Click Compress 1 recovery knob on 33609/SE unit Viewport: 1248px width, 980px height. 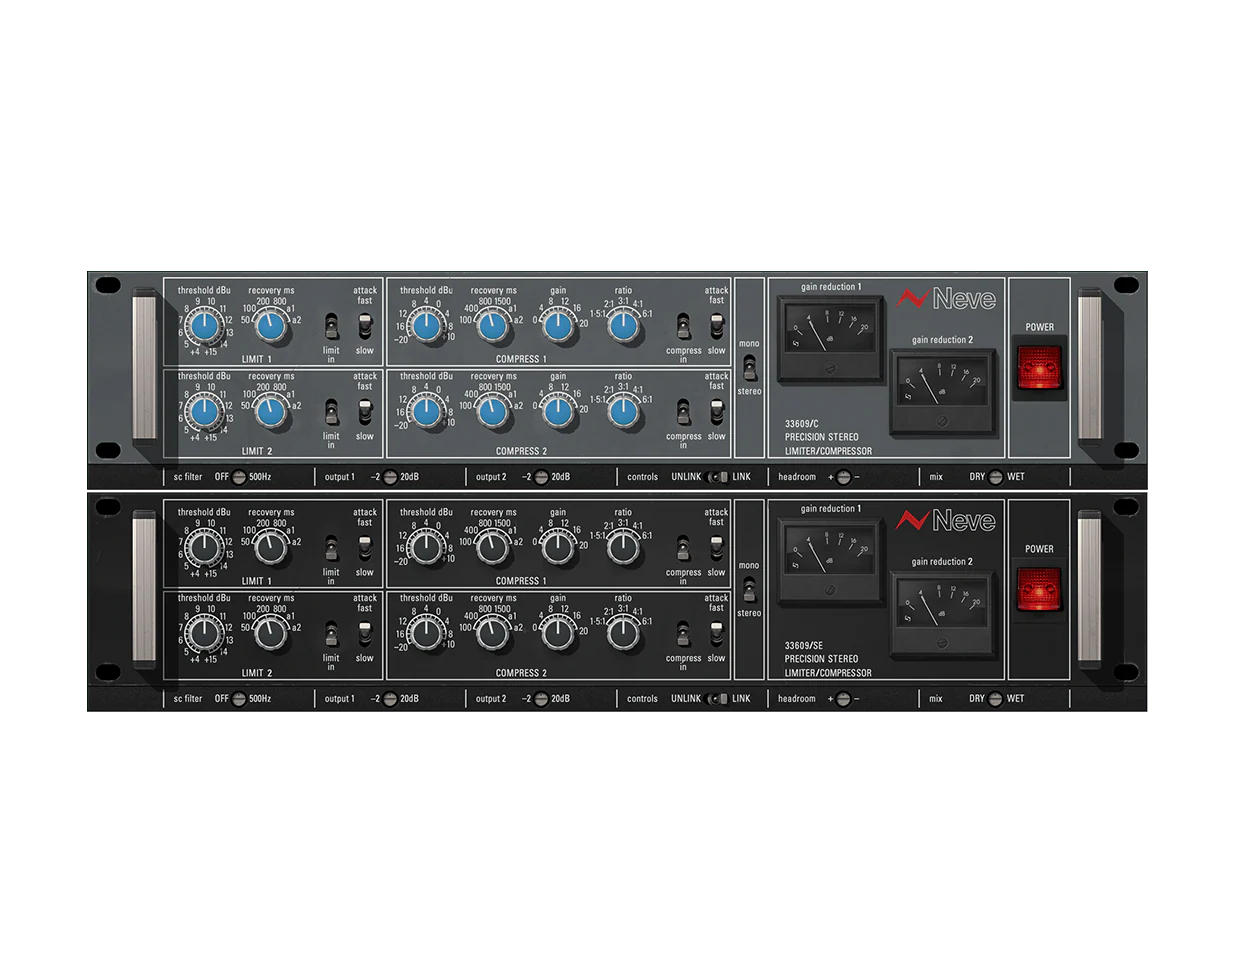[493, 548]
